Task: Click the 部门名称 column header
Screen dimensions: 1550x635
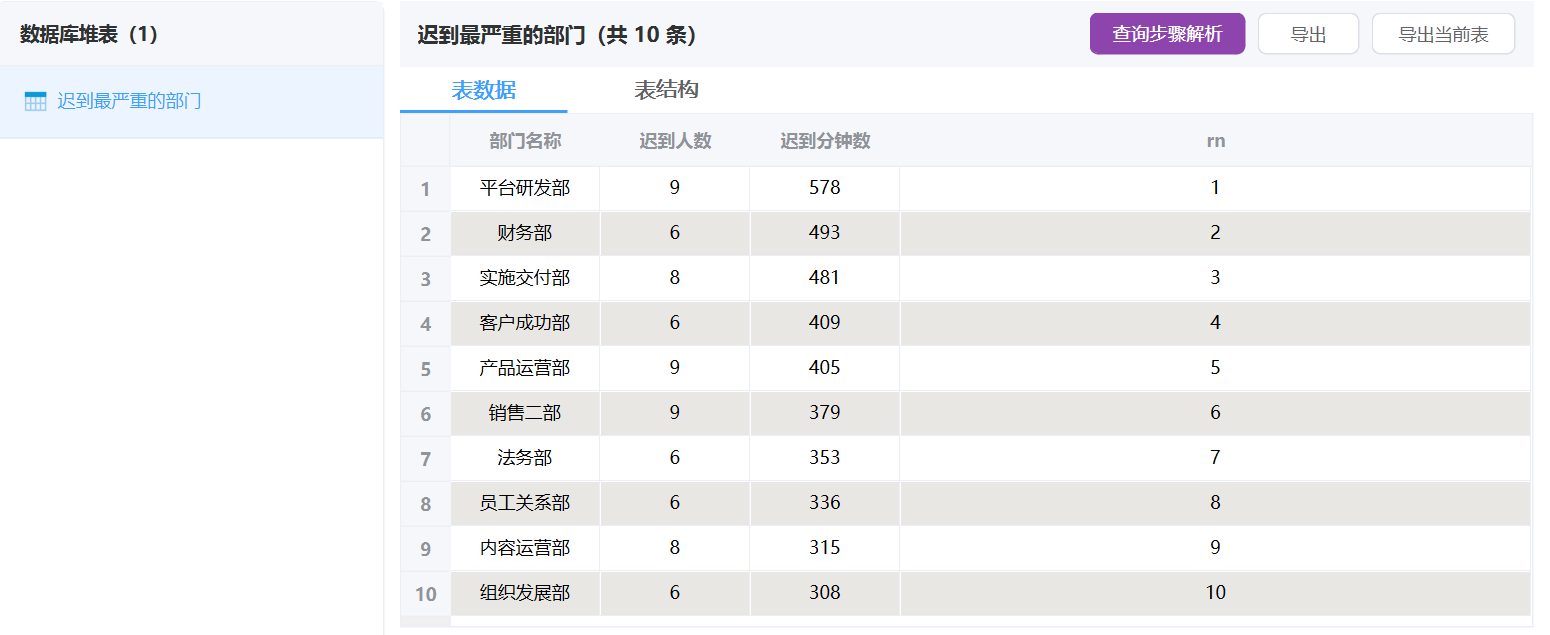Action: pyautogui.click(x=525, y=141)
